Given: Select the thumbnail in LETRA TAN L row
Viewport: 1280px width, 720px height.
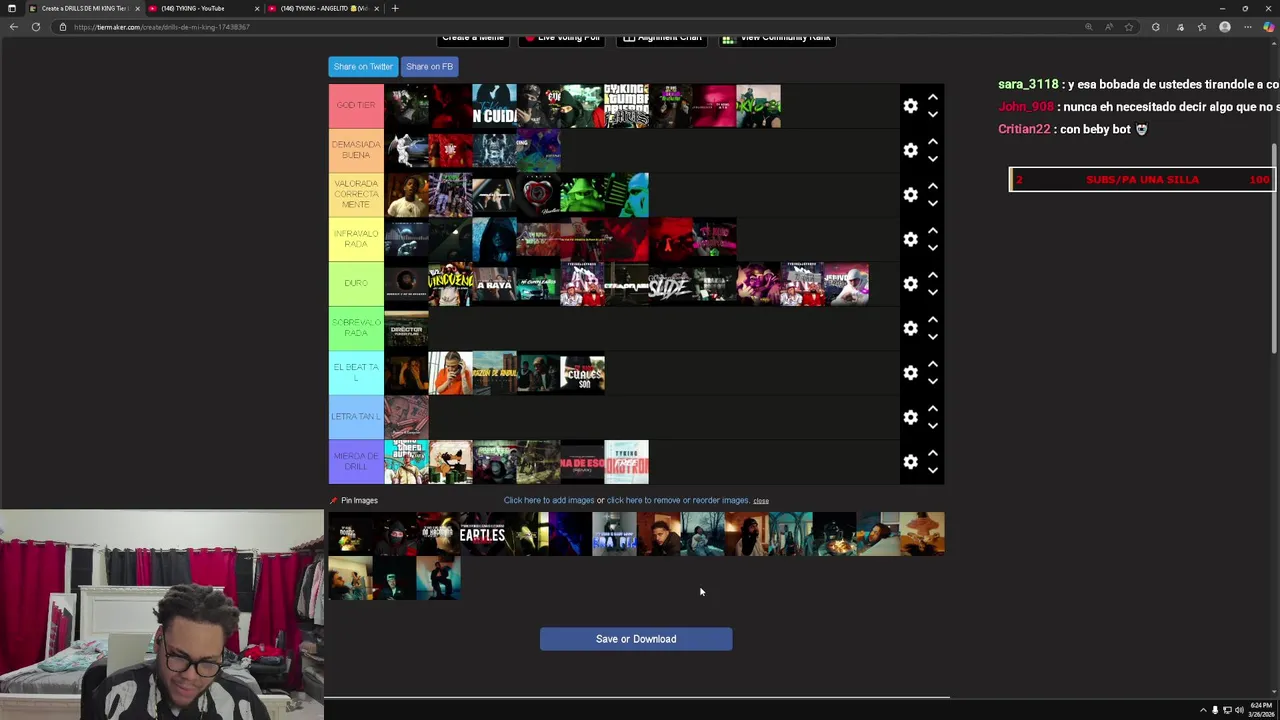Looking at the screenshot, I should tap(406, 417).
